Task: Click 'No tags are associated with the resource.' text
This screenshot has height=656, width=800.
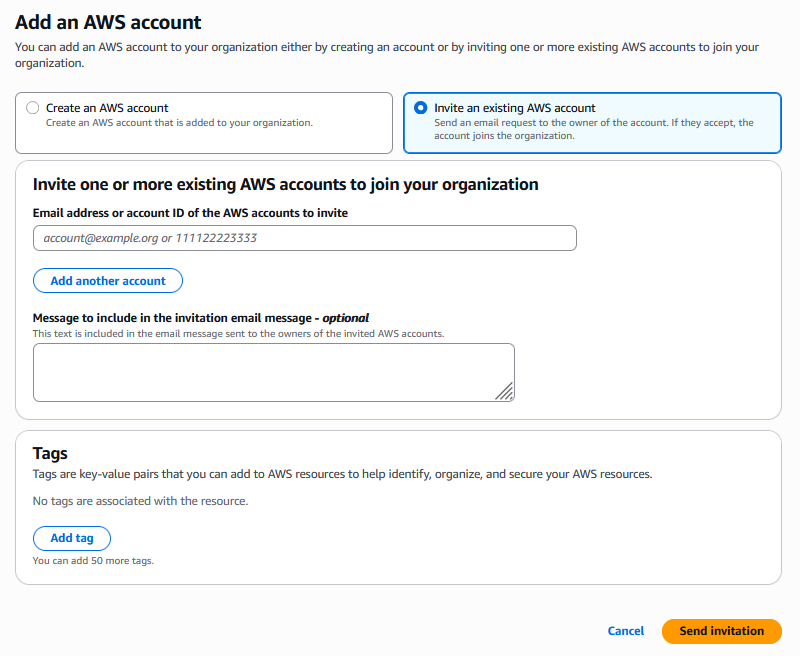Action: [140, 501]
